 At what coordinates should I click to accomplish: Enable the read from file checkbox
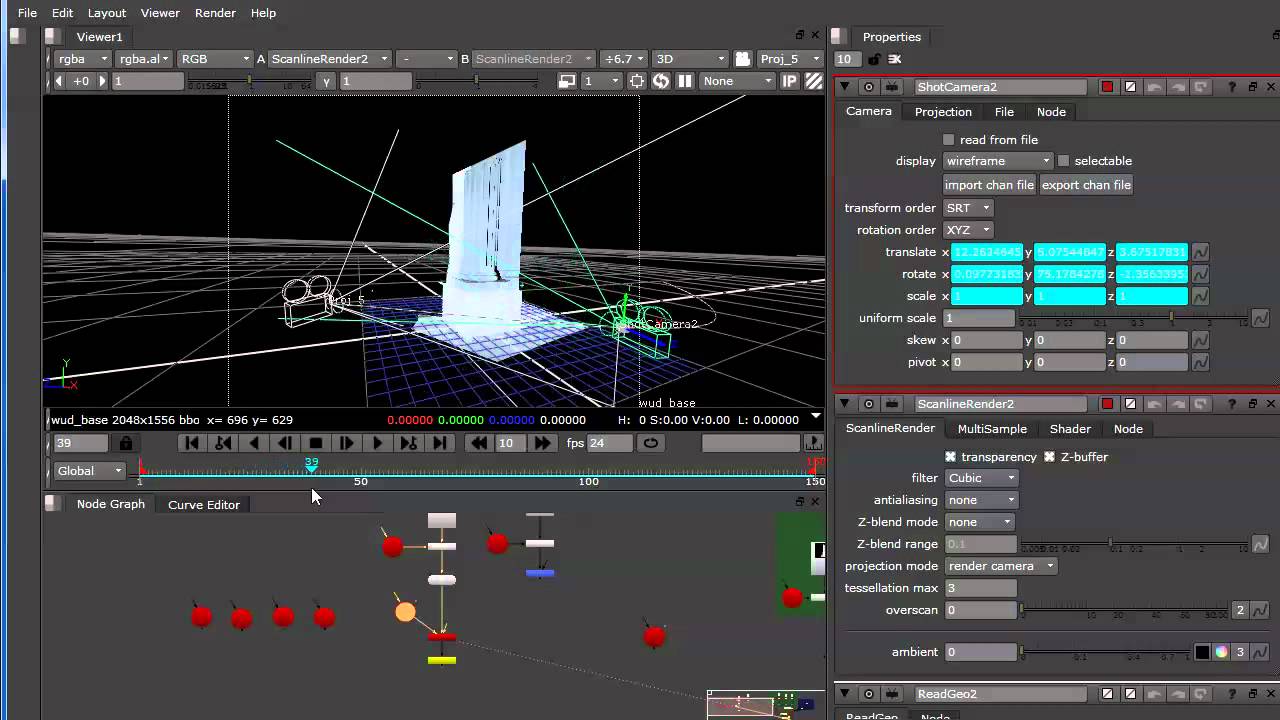(949, 140)
